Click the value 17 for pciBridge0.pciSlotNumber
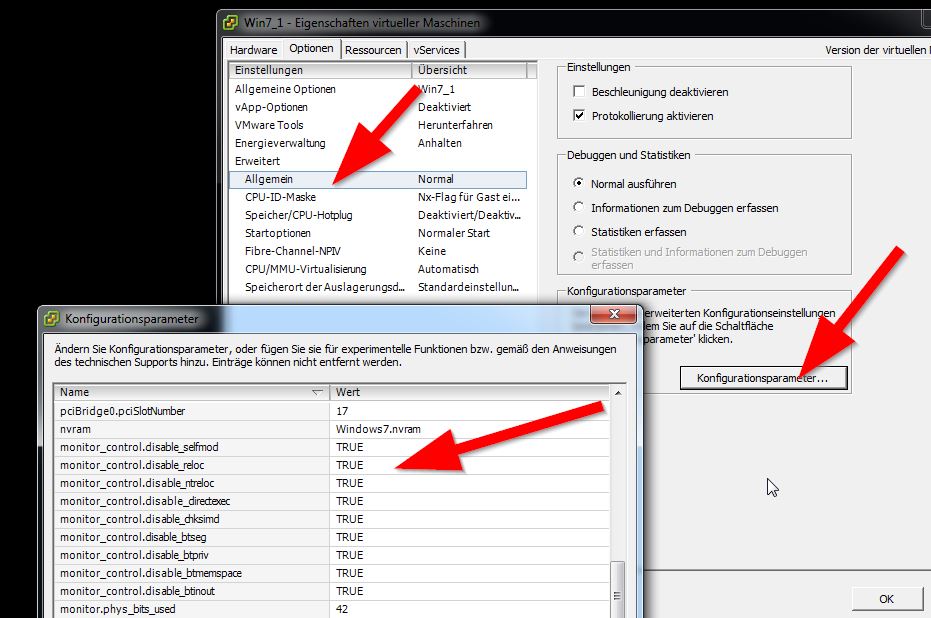The width and height of the screenshot is (931, 618). (x=342, y=411)
